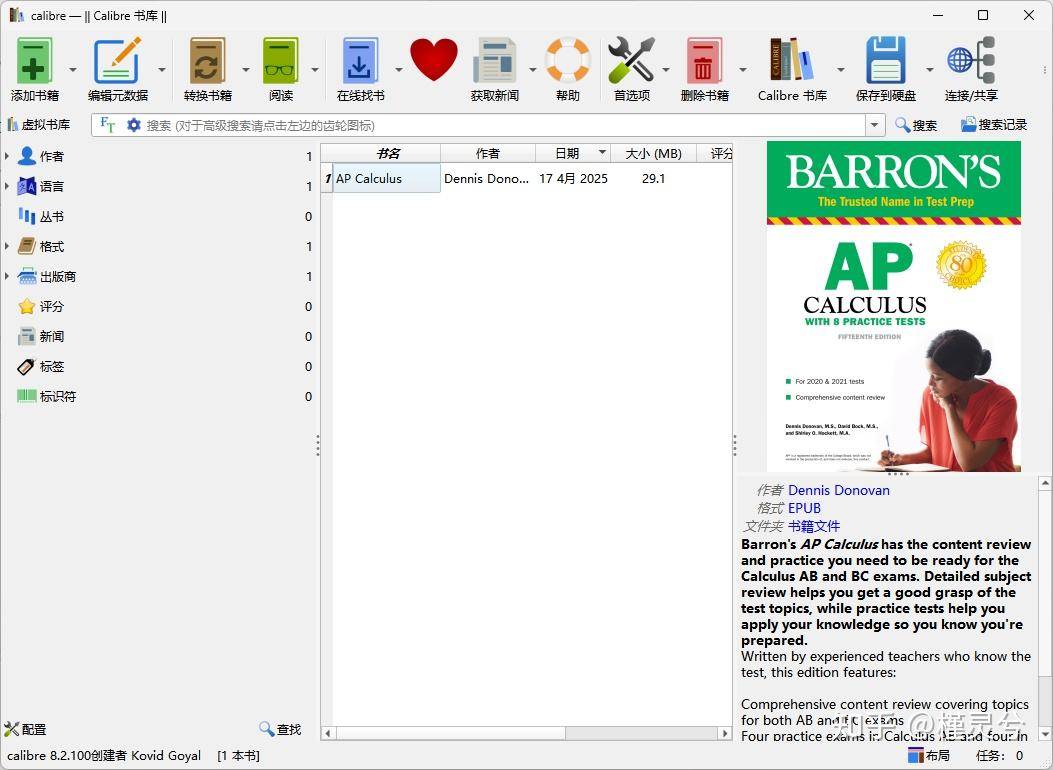Expand the 出版商 tree node arrow
The height and width of the screenshot is (770, 1053).
click(x=7, y=276)
